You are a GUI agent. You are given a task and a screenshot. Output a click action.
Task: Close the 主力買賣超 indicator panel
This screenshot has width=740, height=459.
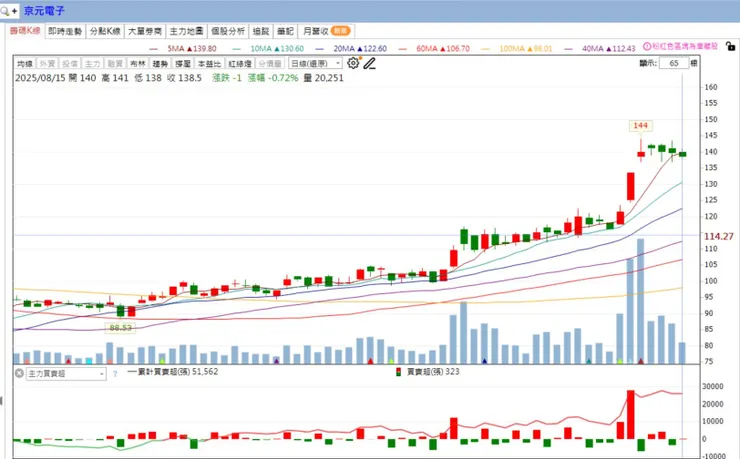[19, 374]
